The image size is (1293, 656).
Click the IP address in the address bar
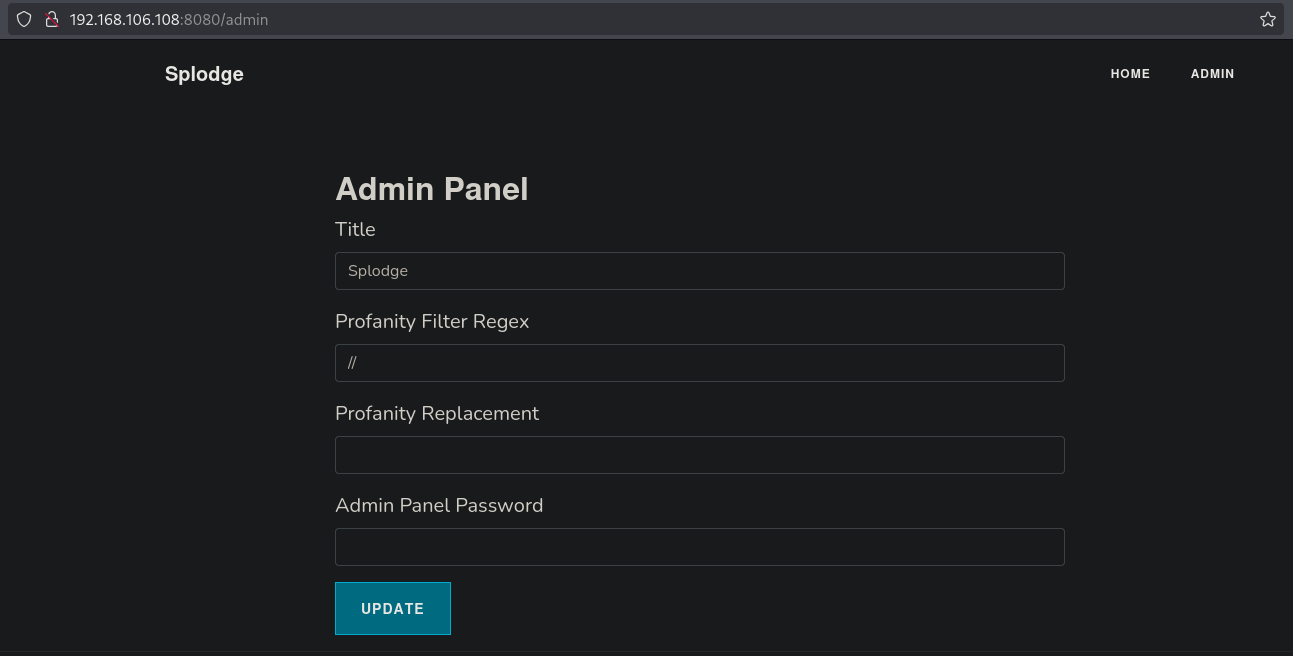[x=125, y=19]
